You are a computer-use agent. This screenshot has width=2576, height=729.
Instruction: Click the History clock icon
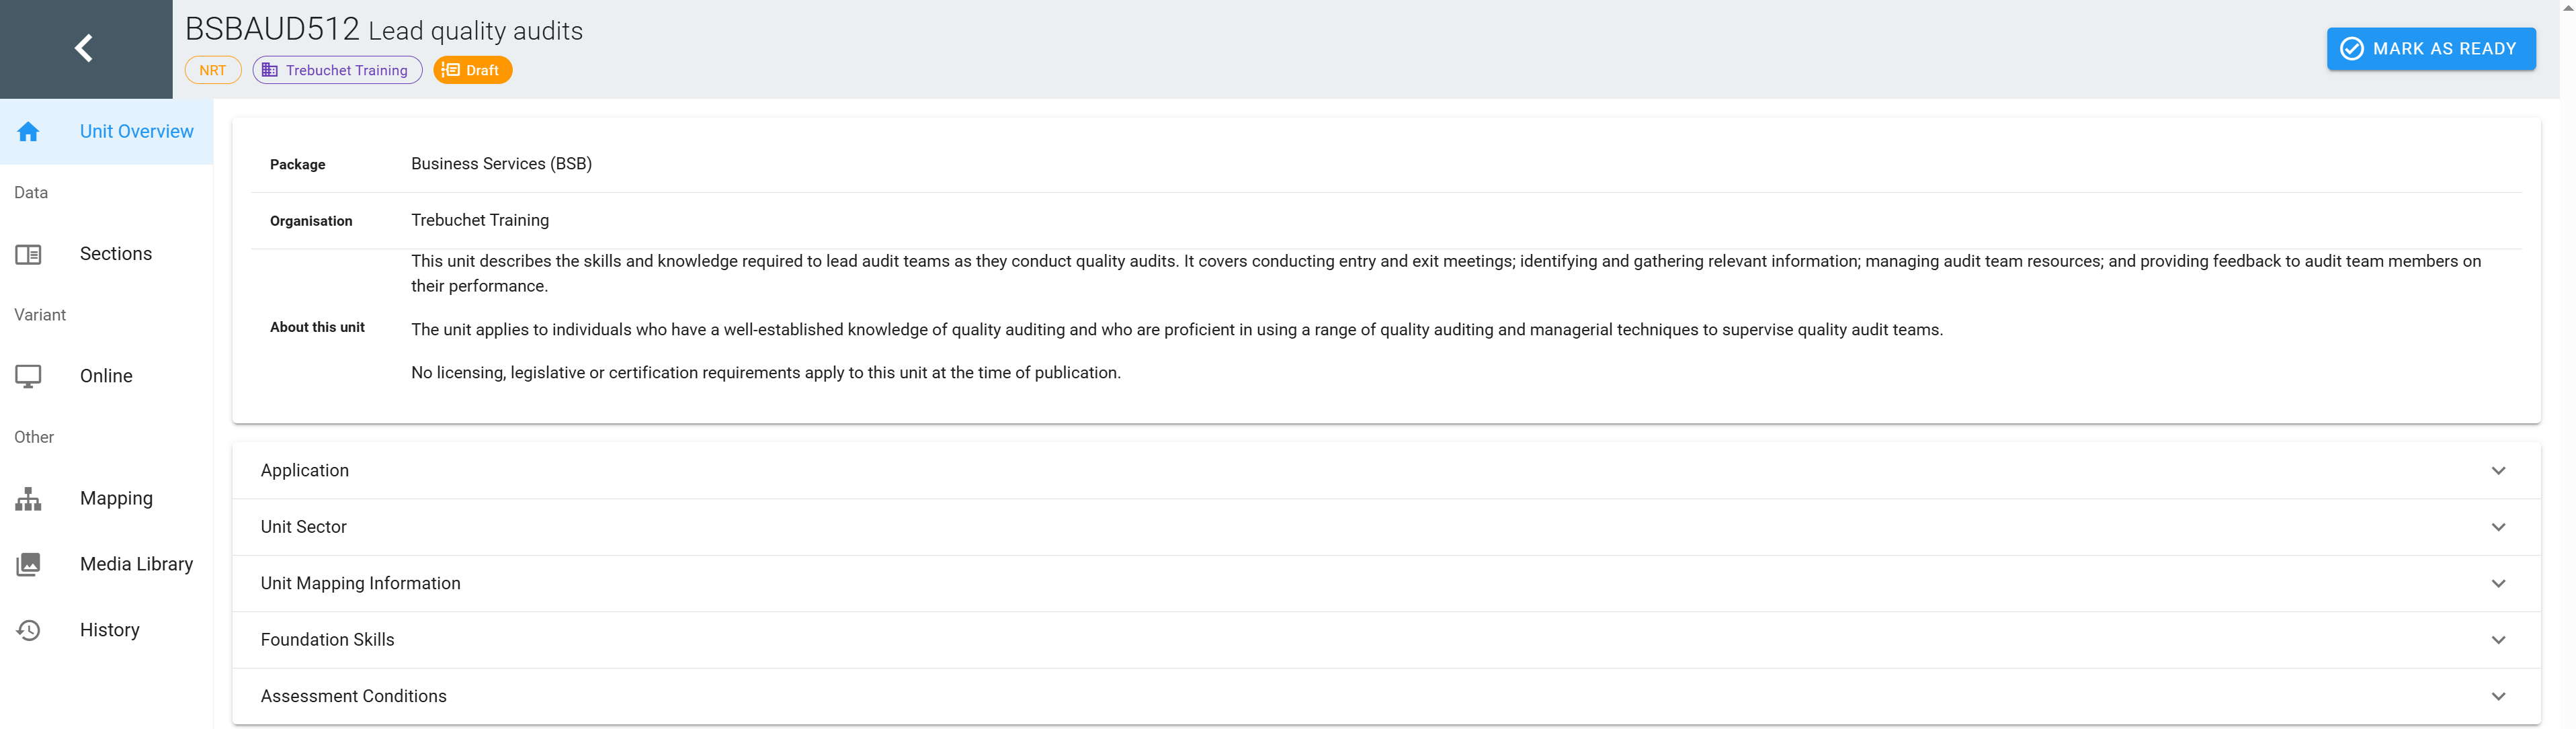[x=28, y=630]
